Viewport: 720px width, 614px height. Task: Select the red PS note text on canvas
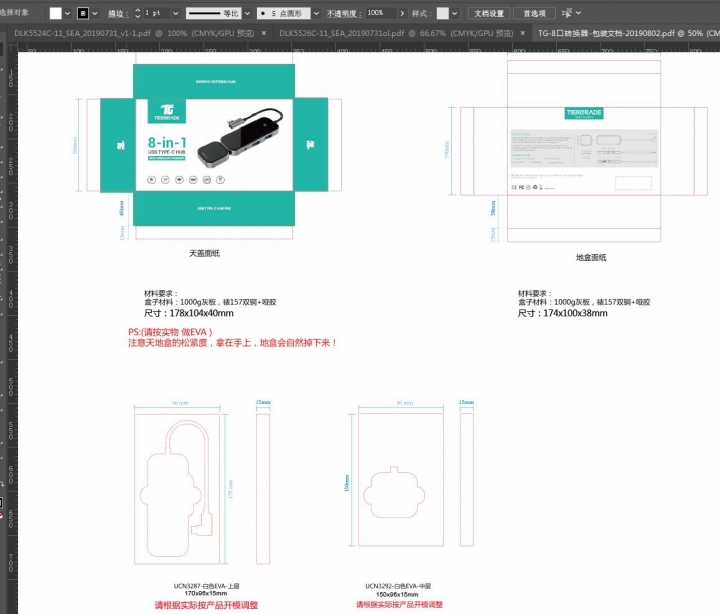232,337
